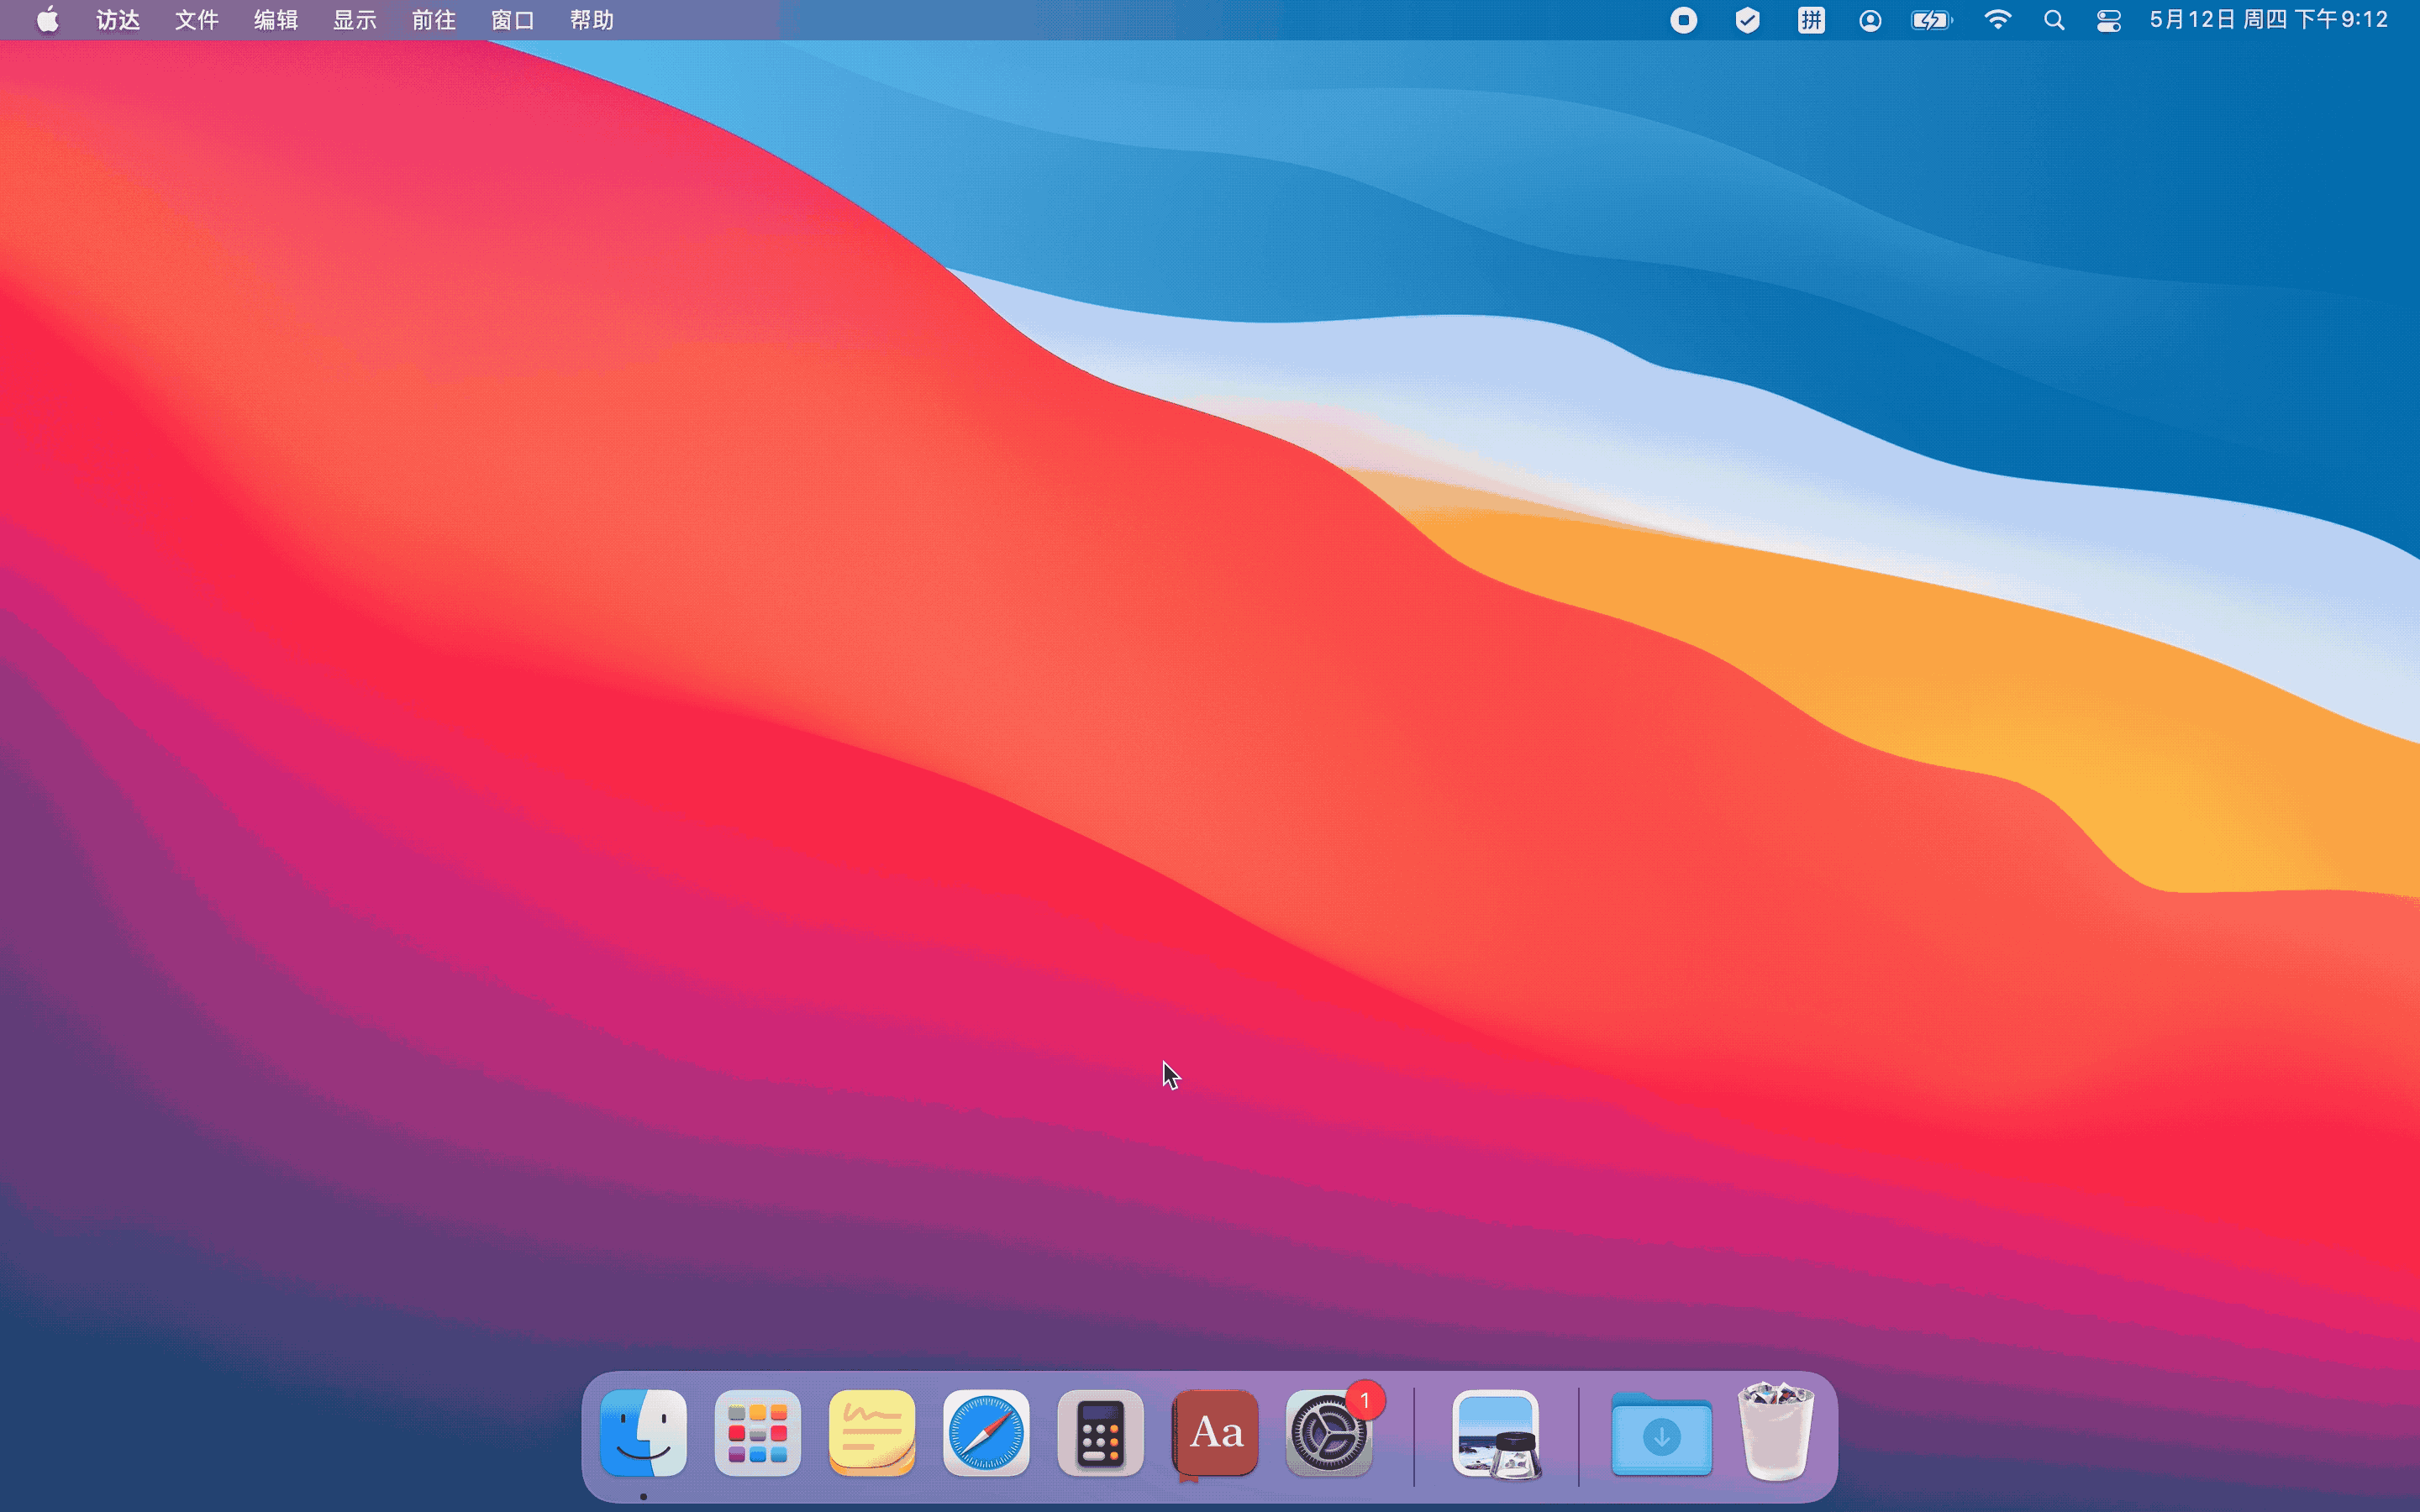
Task: Launch the Calculator app
Action: coord(1100,1433)
